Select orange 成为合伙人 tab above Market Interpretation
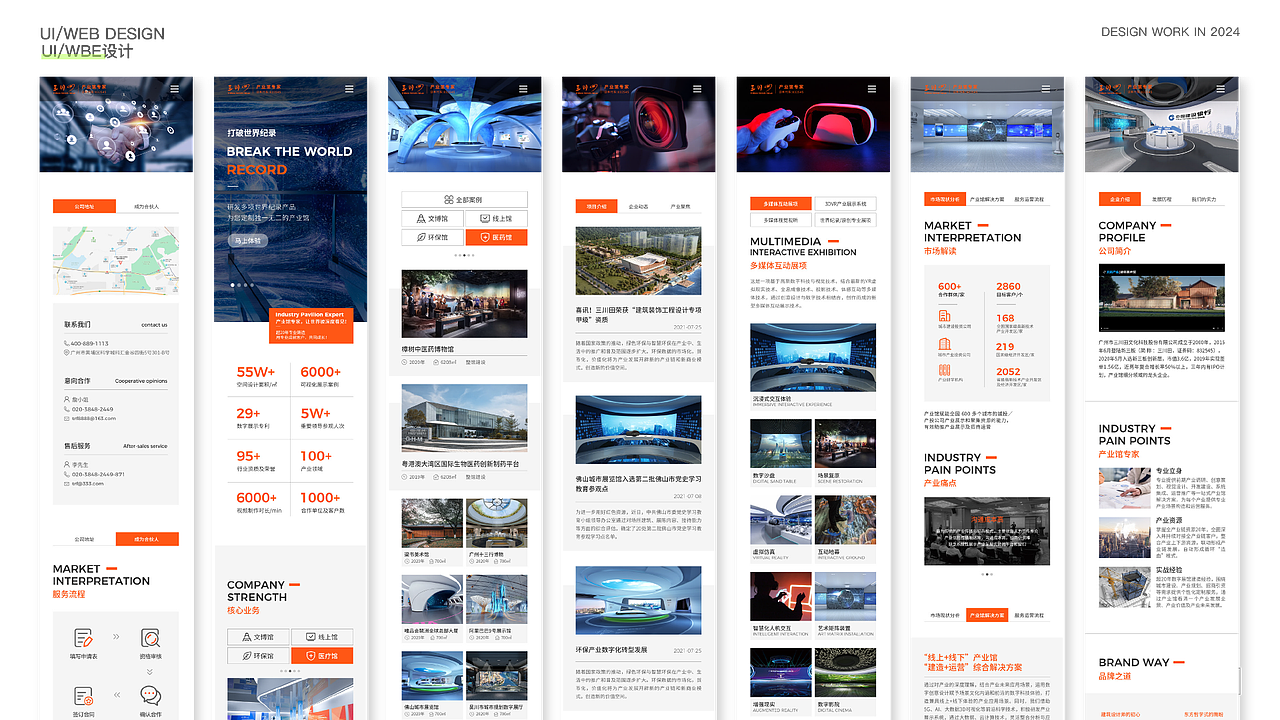Viewport: 1280px width, 720px height. click(147, 539)
